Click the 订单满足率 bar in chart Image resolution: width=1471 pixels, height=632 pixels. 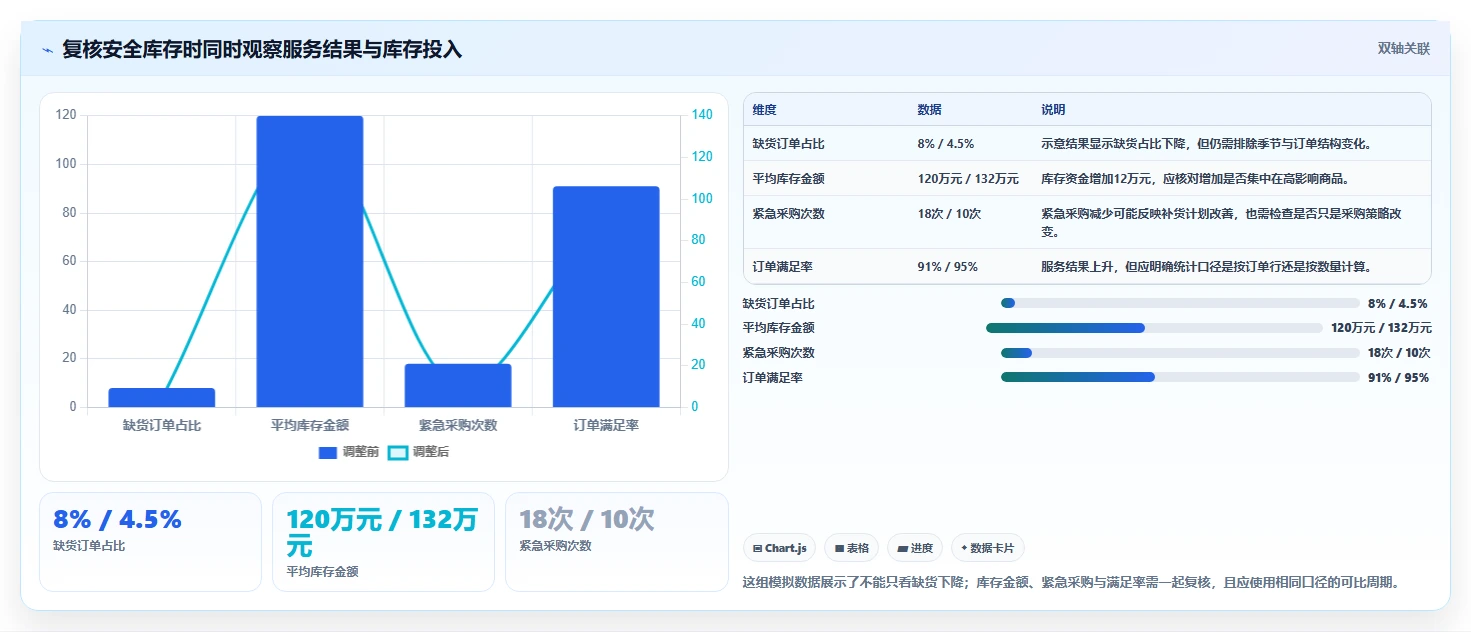[x=606, y=297]
